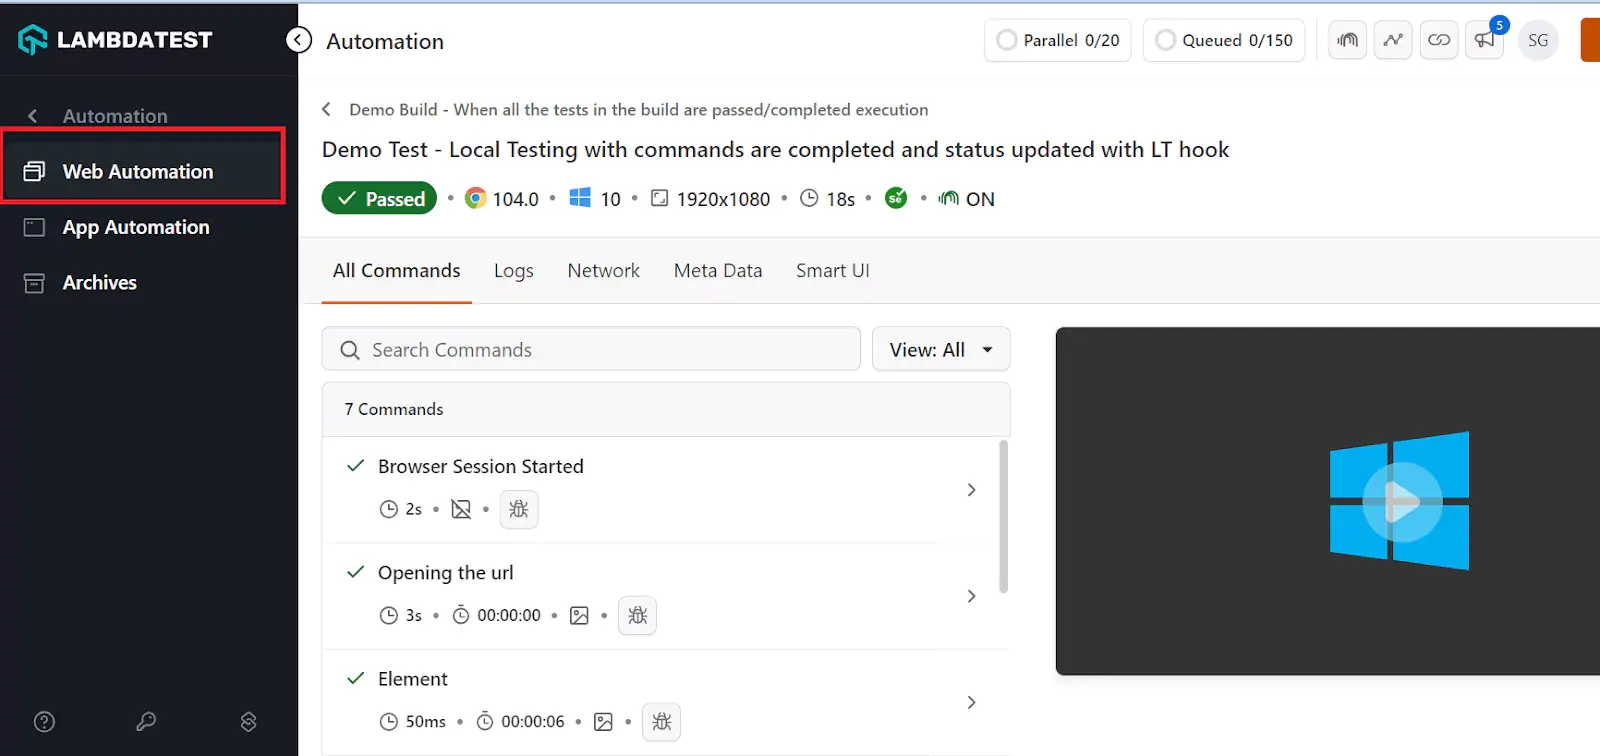This screenshot has height=756, width=1600.
Task: Open the access key icon in the sidebar
Action: 146,722
